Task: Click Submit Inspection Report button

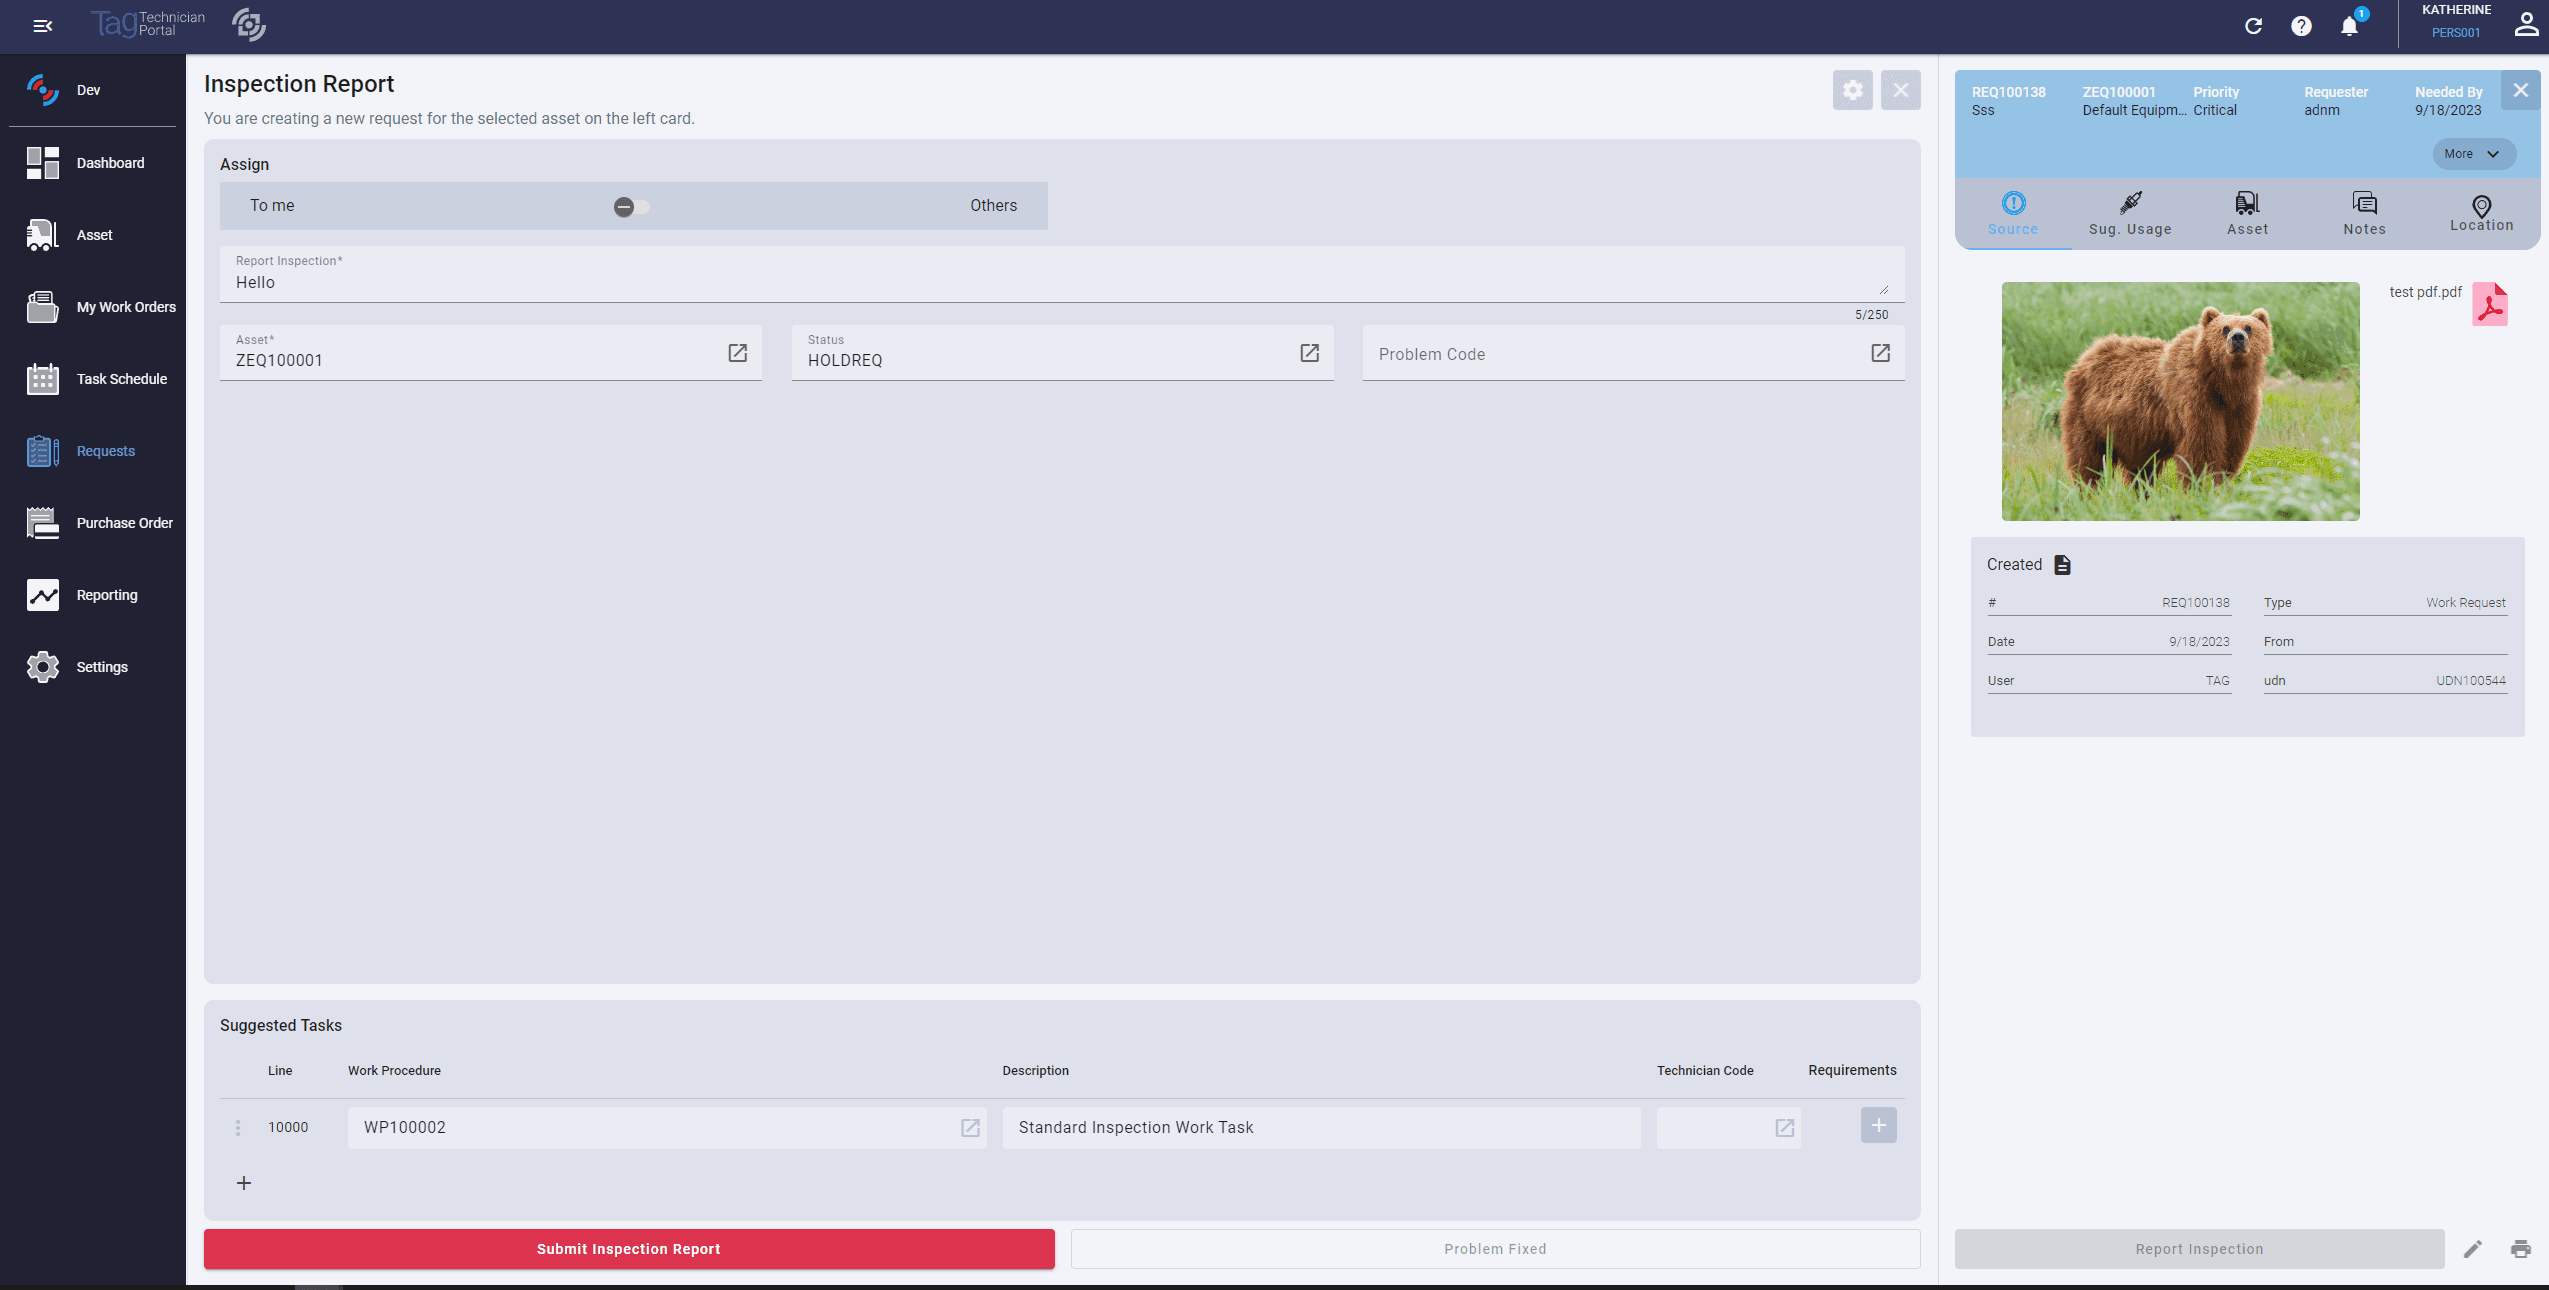Action: 630,1249
